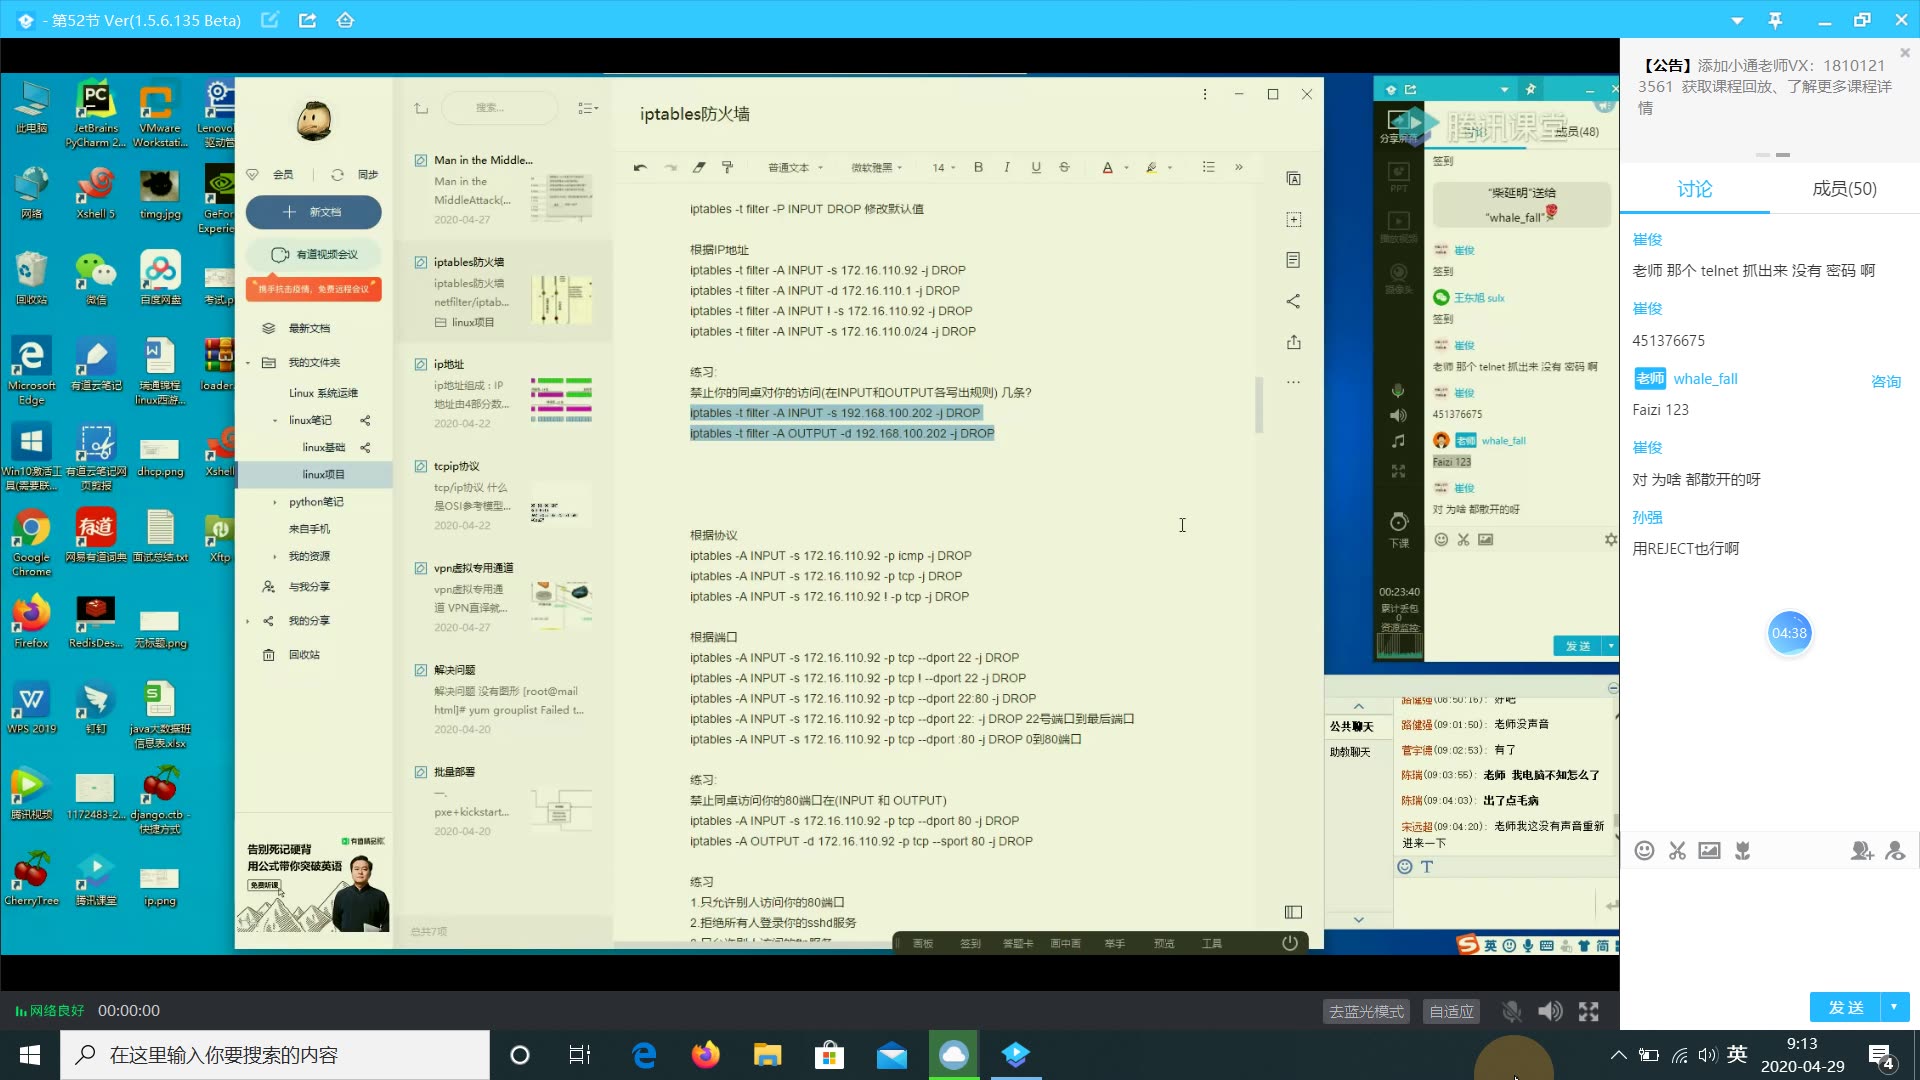
Task: Click the 咨询 link beside whale_fall
Action: (x=1886, y=381)
